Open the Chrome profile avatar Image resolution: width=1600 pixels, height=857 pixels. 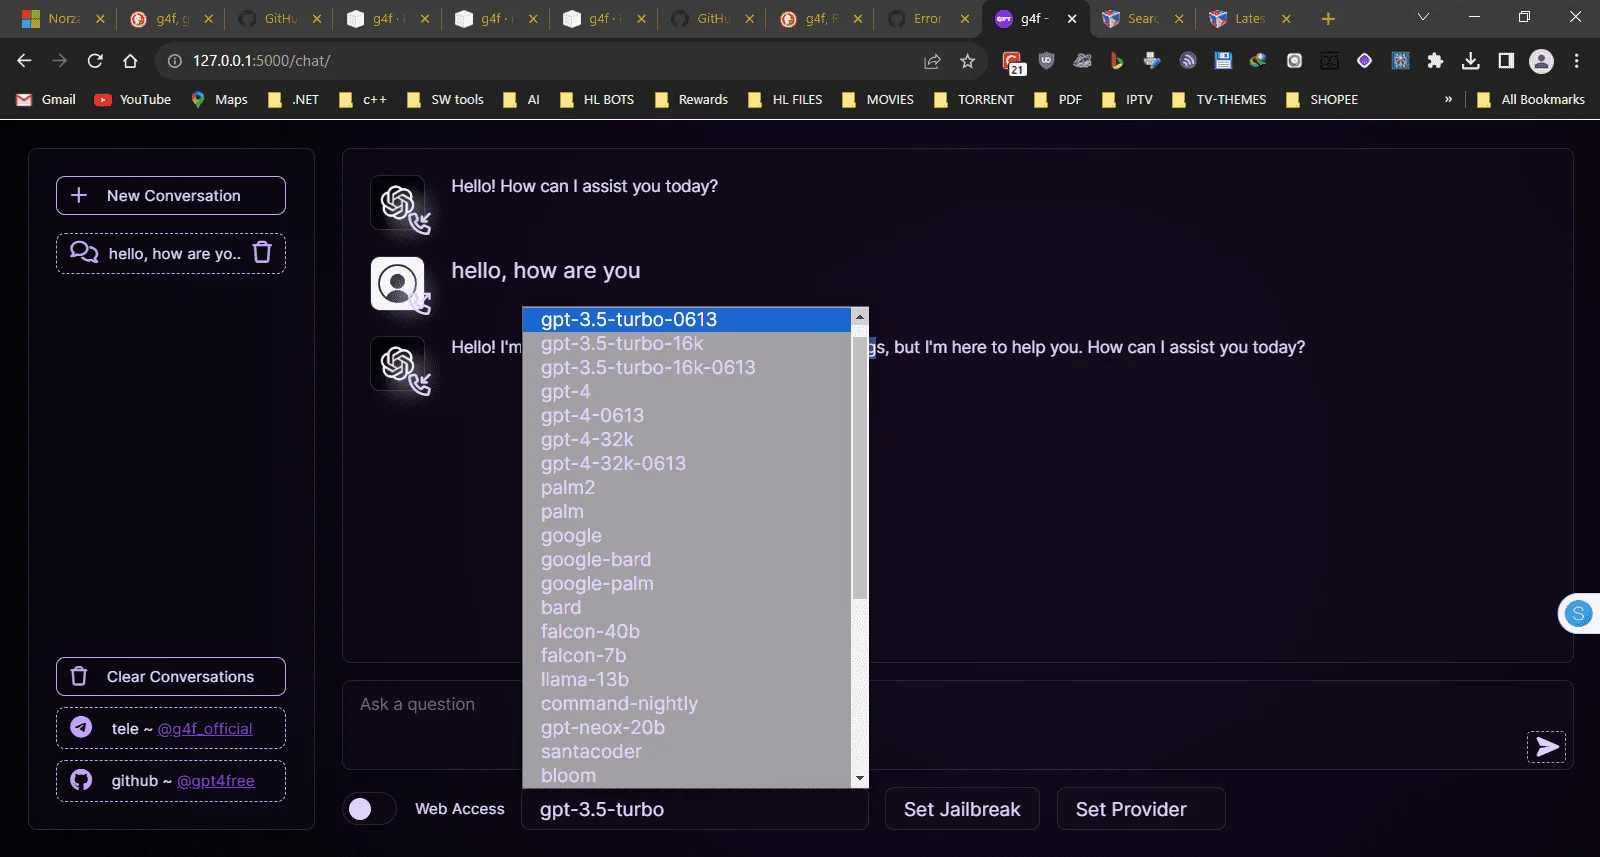click(1542, 61)
